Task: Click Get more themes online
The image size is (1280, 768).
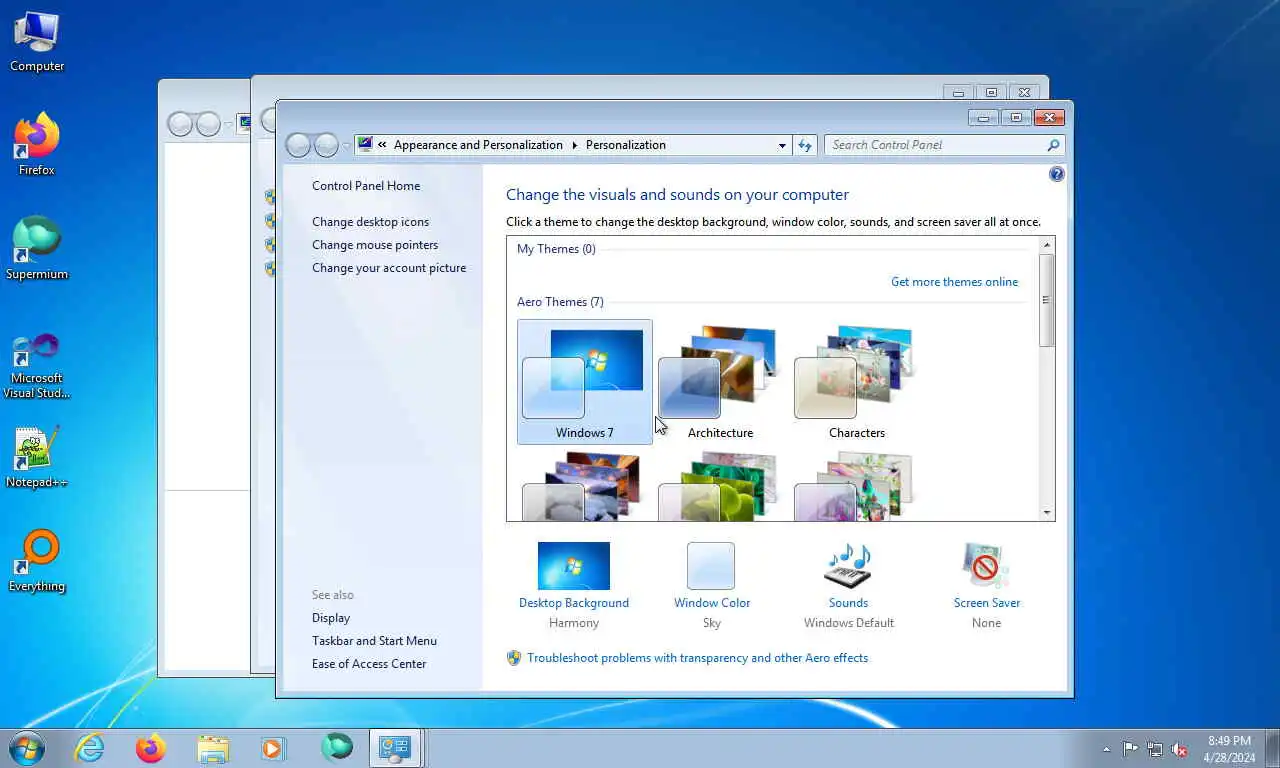Action: click(954, 282)
